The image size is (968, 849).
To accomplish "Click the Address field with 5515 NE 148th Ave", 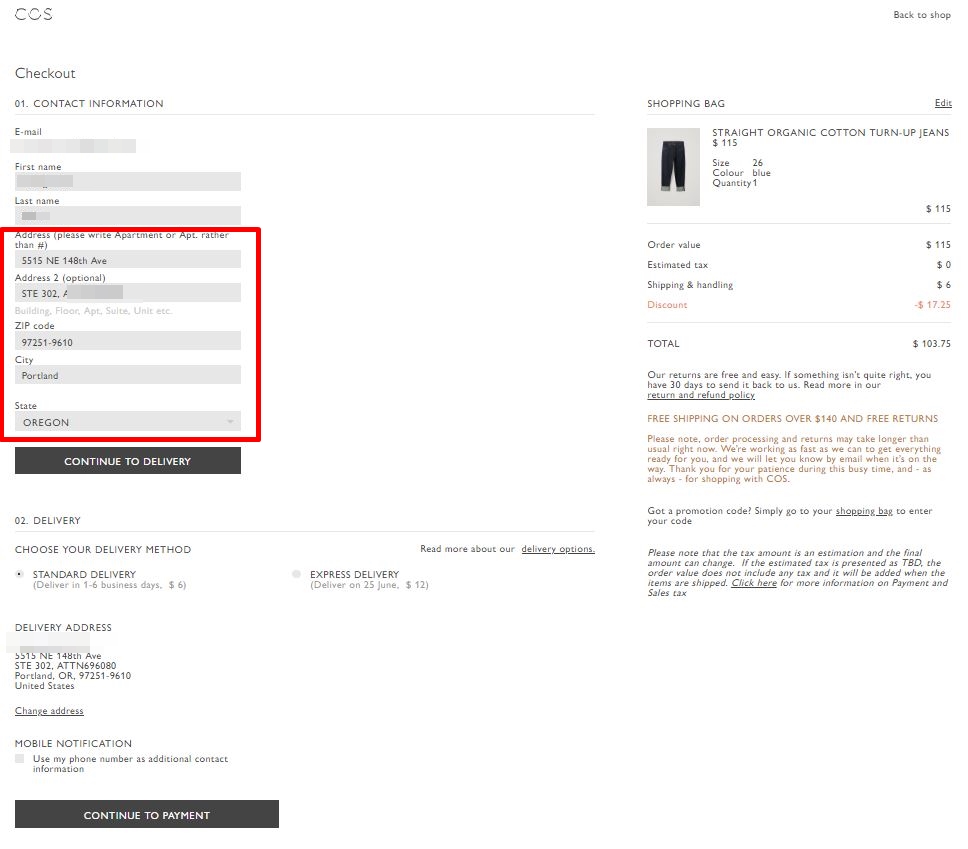I will tap(128, 260).
